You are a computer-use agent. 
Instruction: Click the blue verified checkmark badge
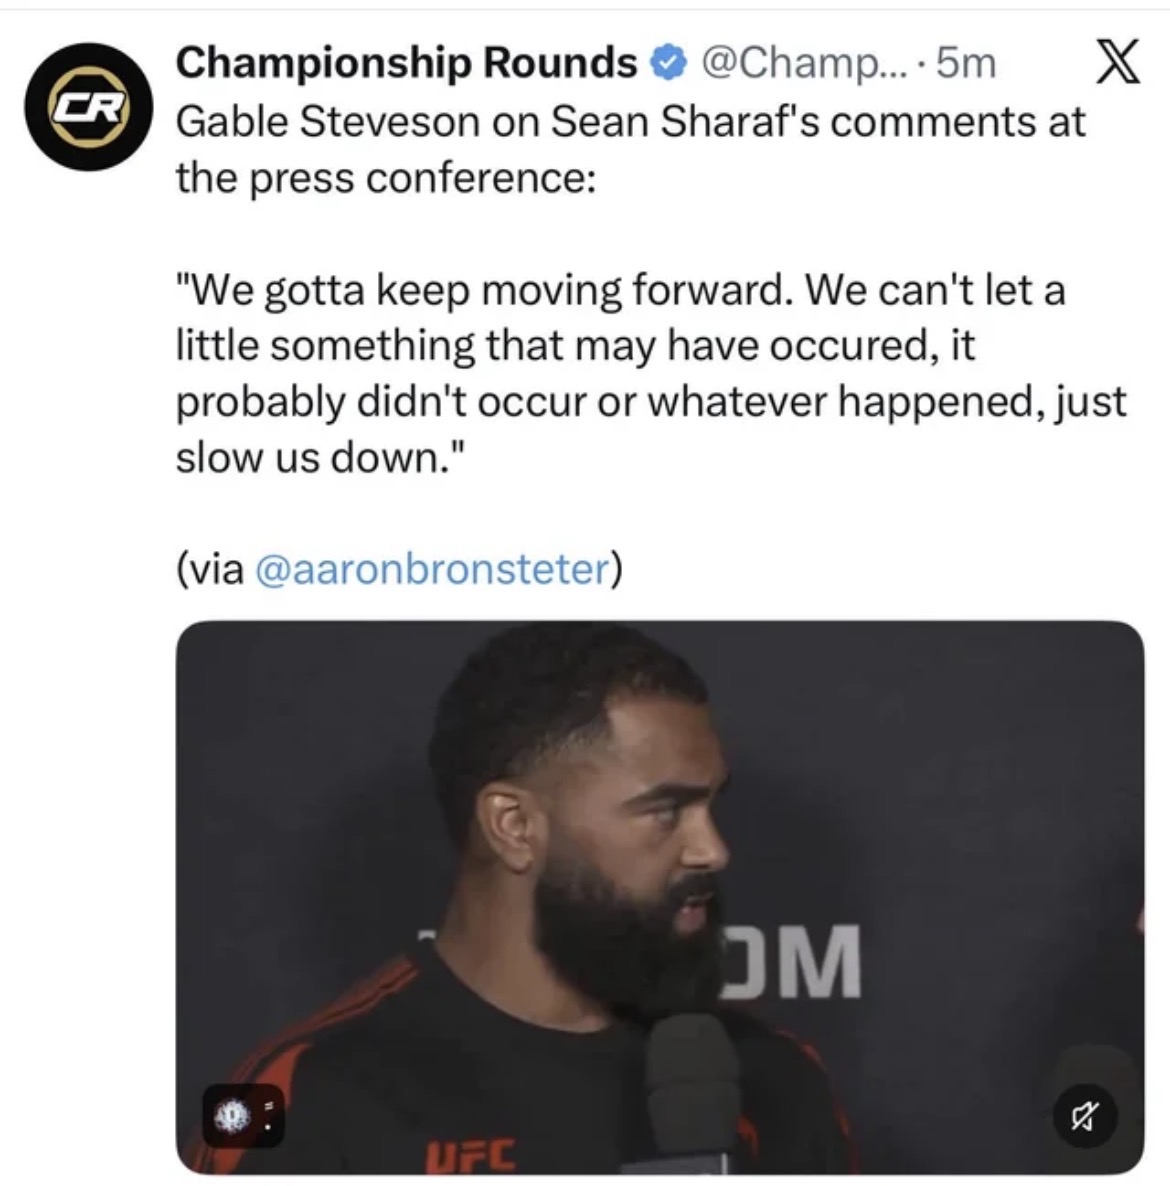click(x=669, y=63)
